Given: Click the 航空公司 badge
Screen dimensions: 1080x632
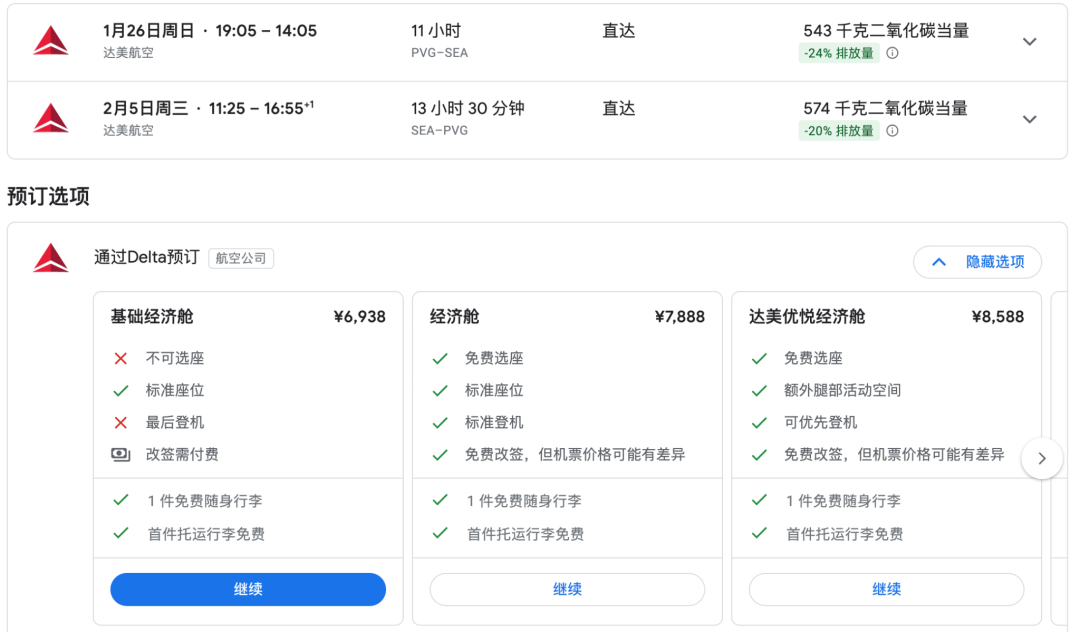Looking at the screenshot, I should 241,258.
